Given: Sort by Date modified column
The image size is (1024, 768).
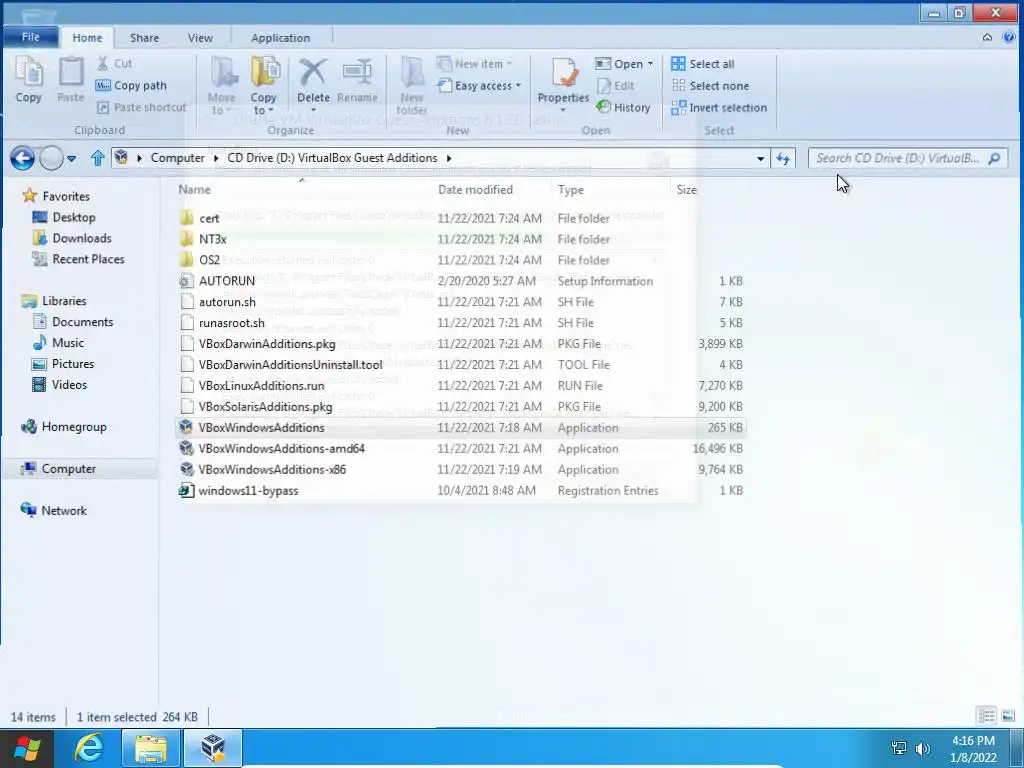Looking at the screenshot, I should tap(475, 189).
